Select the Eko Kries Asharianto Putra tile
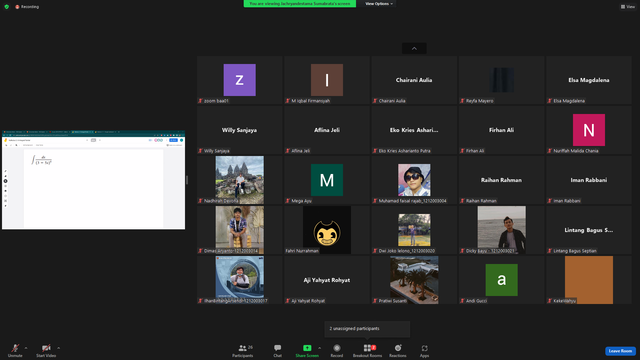This screenshot has height=360, width=640. click(x=414, y=130)
